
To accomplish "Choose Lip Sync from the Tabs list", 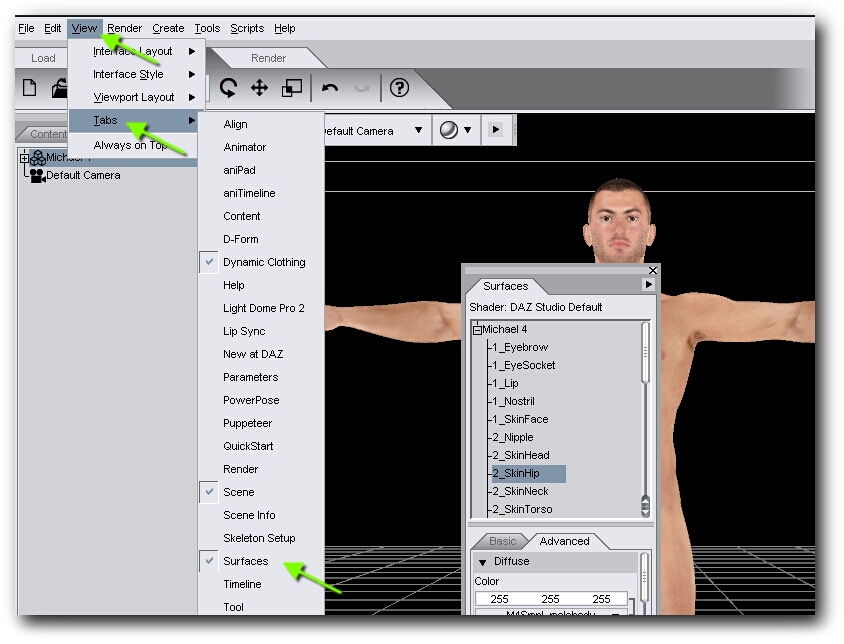I will point(262,331).
